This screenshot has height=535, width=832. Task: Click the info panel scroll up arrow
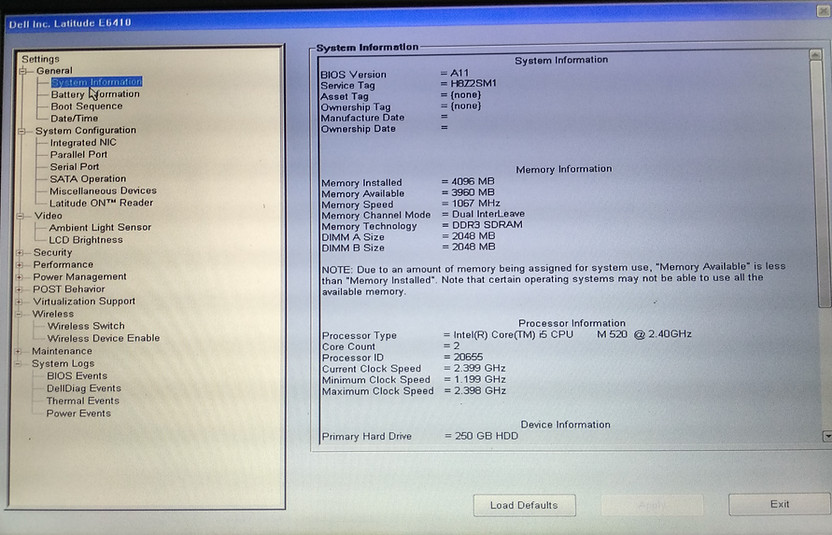tap(816, 54)
